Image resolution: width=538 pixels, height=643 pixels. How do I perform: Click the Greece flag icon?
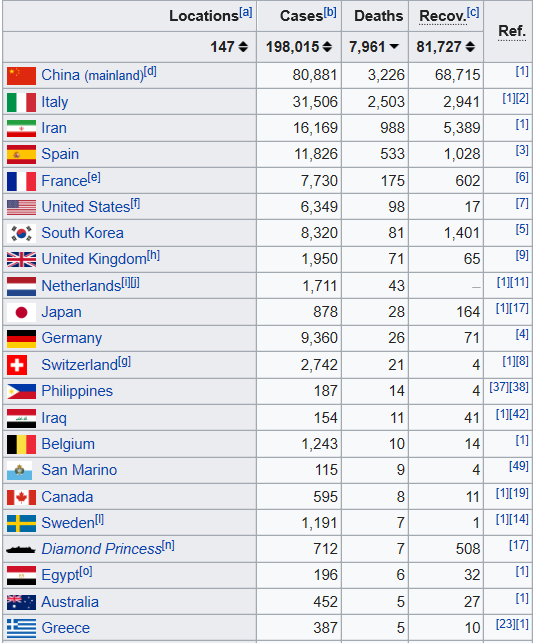tap(21, 629)
